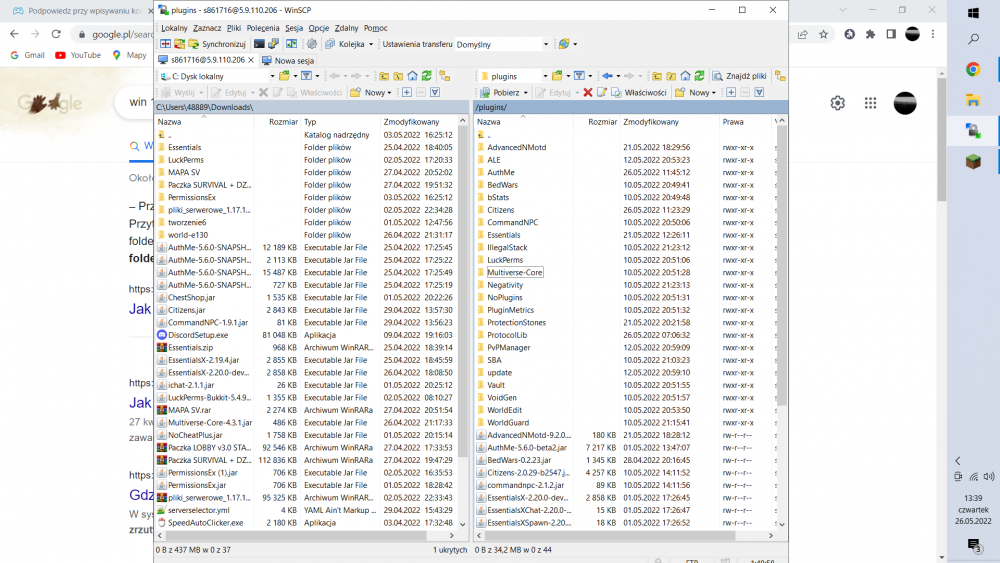The height and width of the screenshot is (563, 1000).
Task: Open the Kolejka dropdown arrow
Action: coord(371,44)
